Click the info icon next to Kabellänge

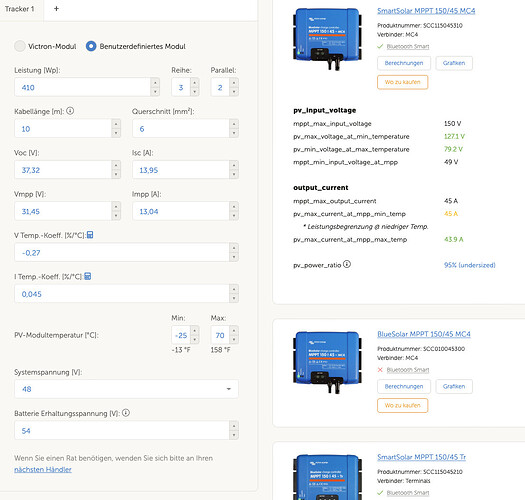[70, 111]
